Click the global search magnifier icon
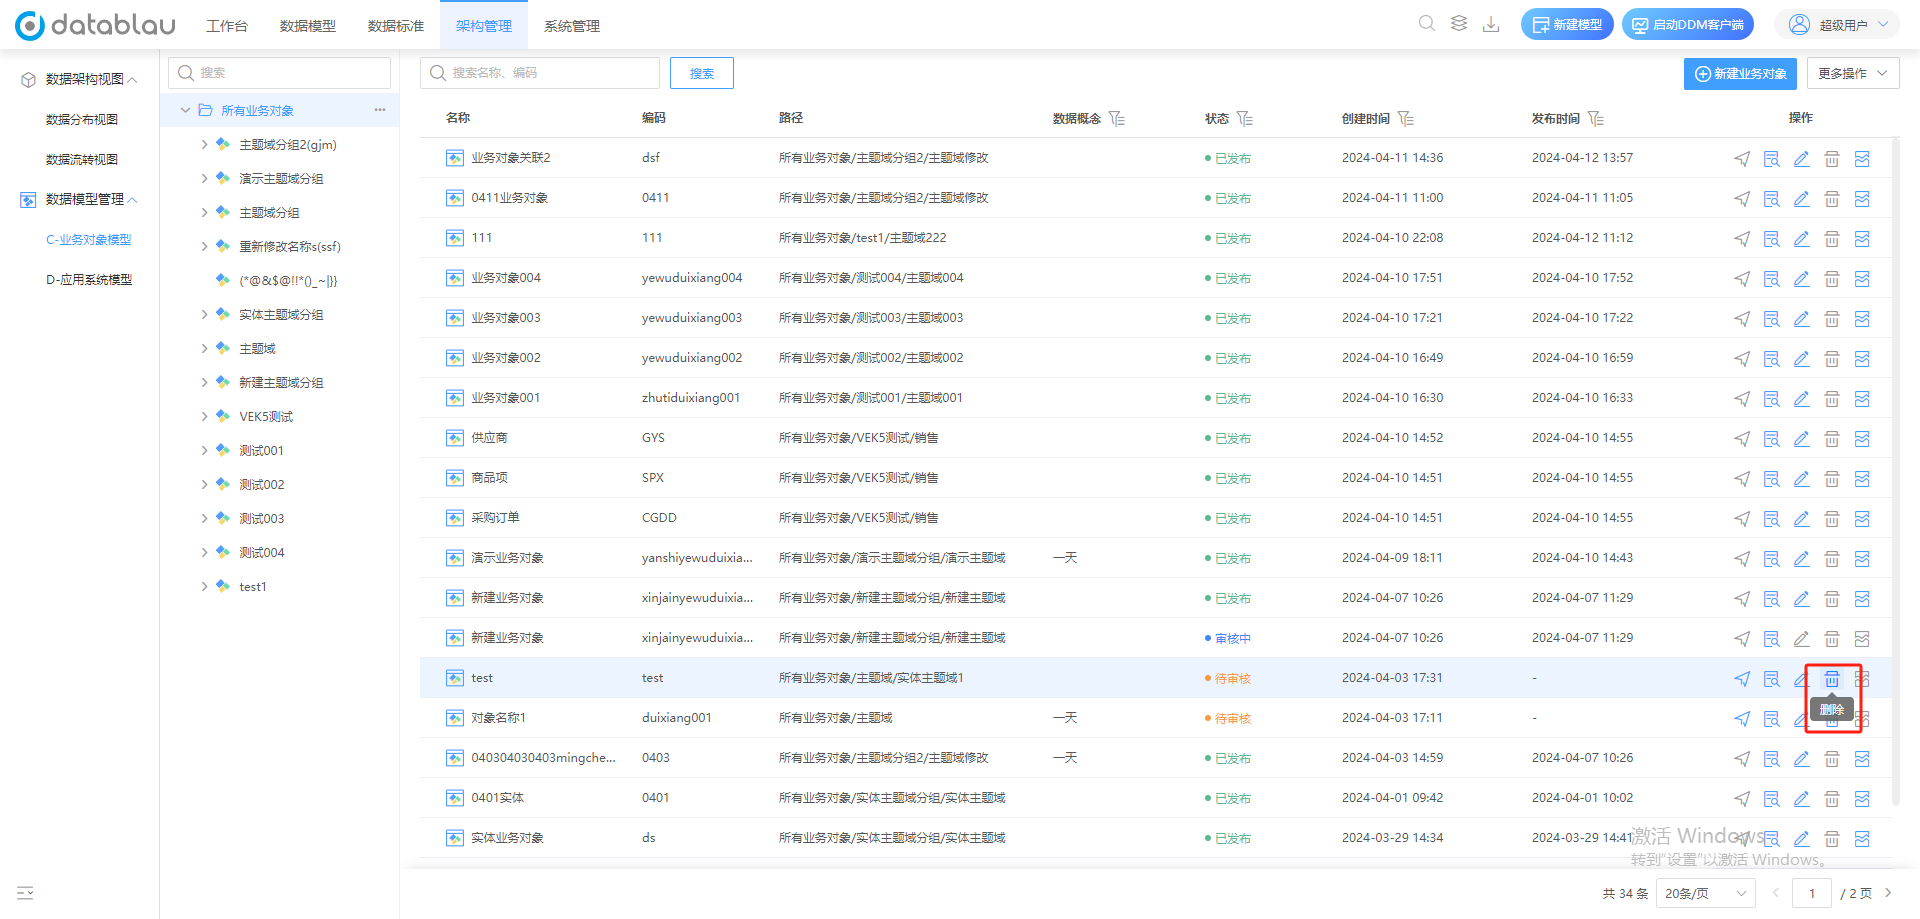Screen dimensions: 1920x919 coord(1427,23)
